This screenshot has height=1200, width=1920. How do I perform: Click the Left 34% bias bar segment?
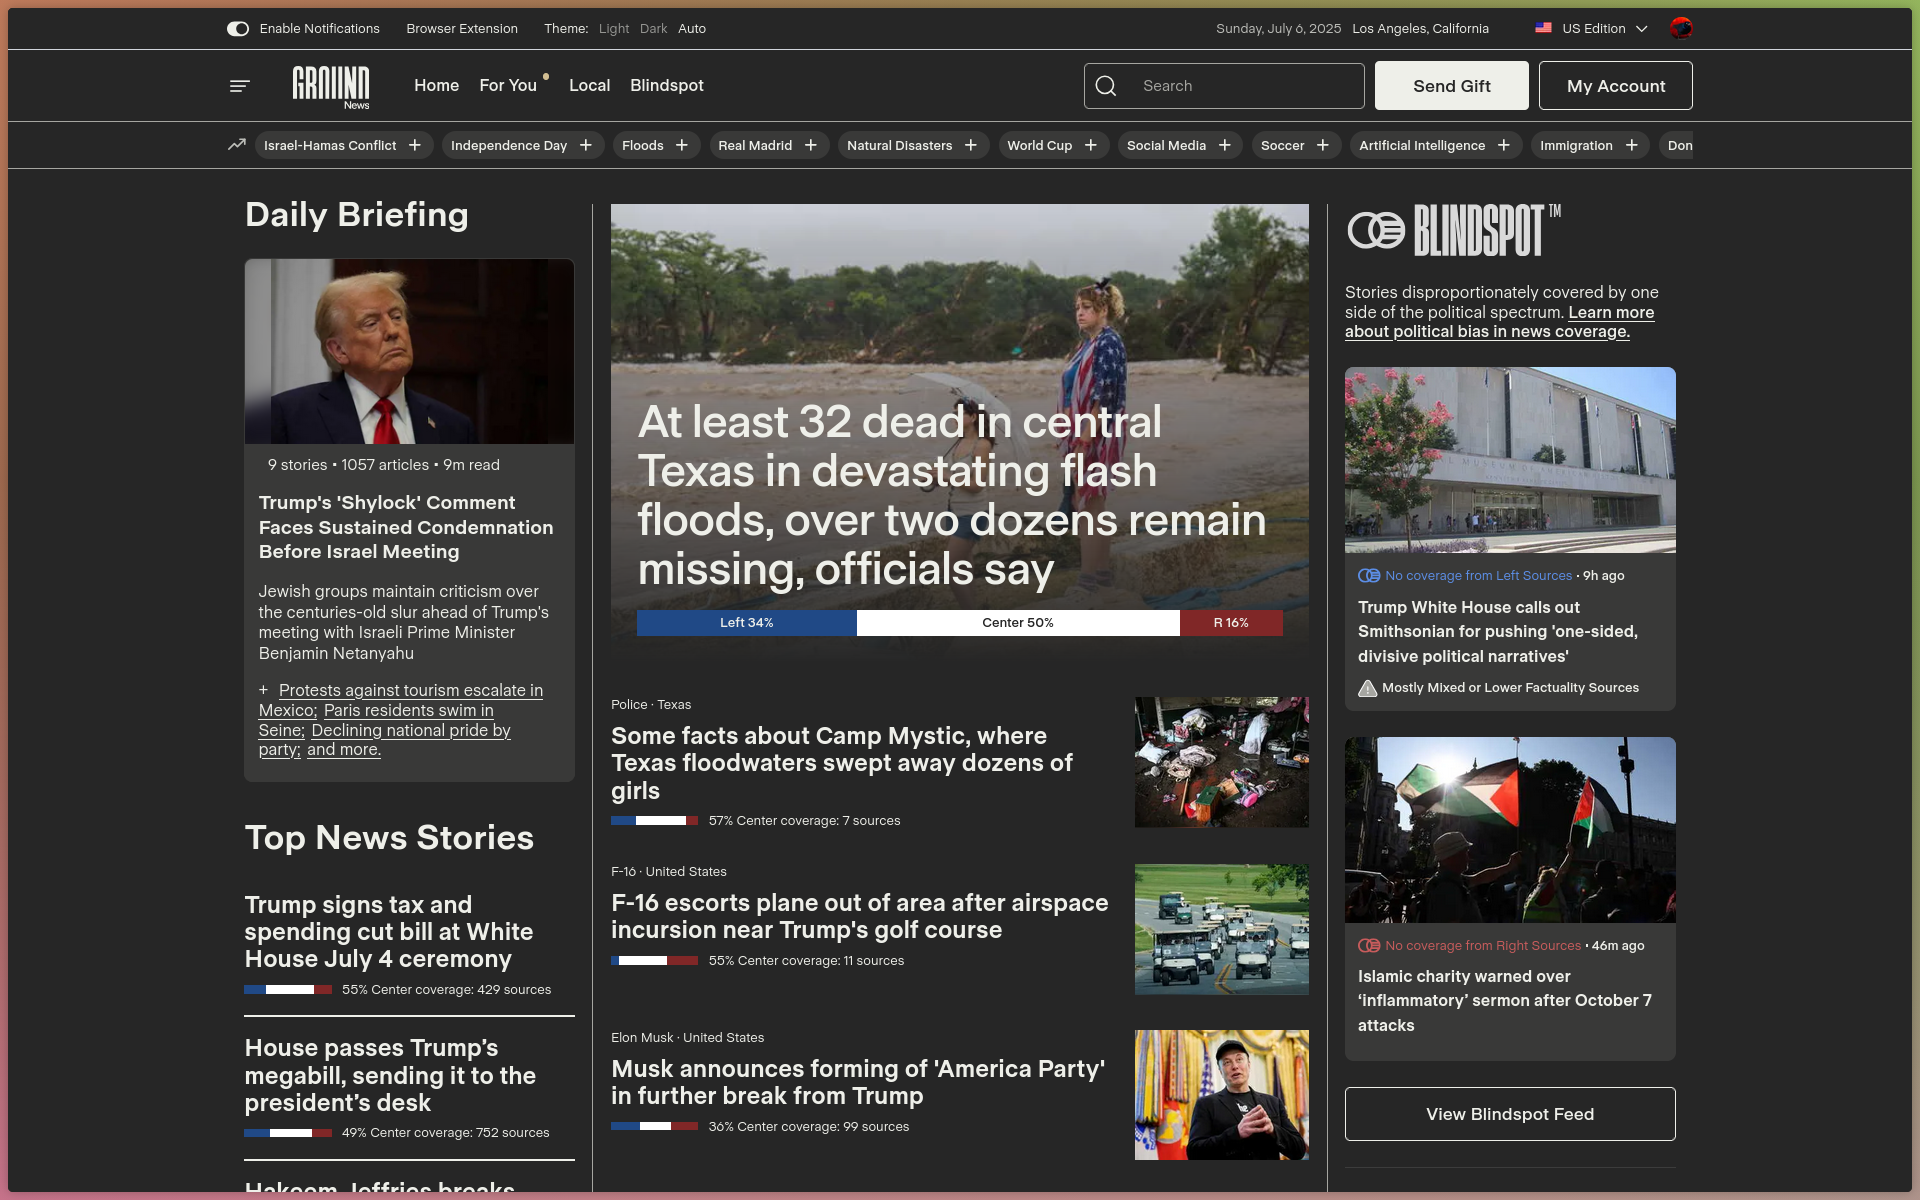tap(747, 623)
